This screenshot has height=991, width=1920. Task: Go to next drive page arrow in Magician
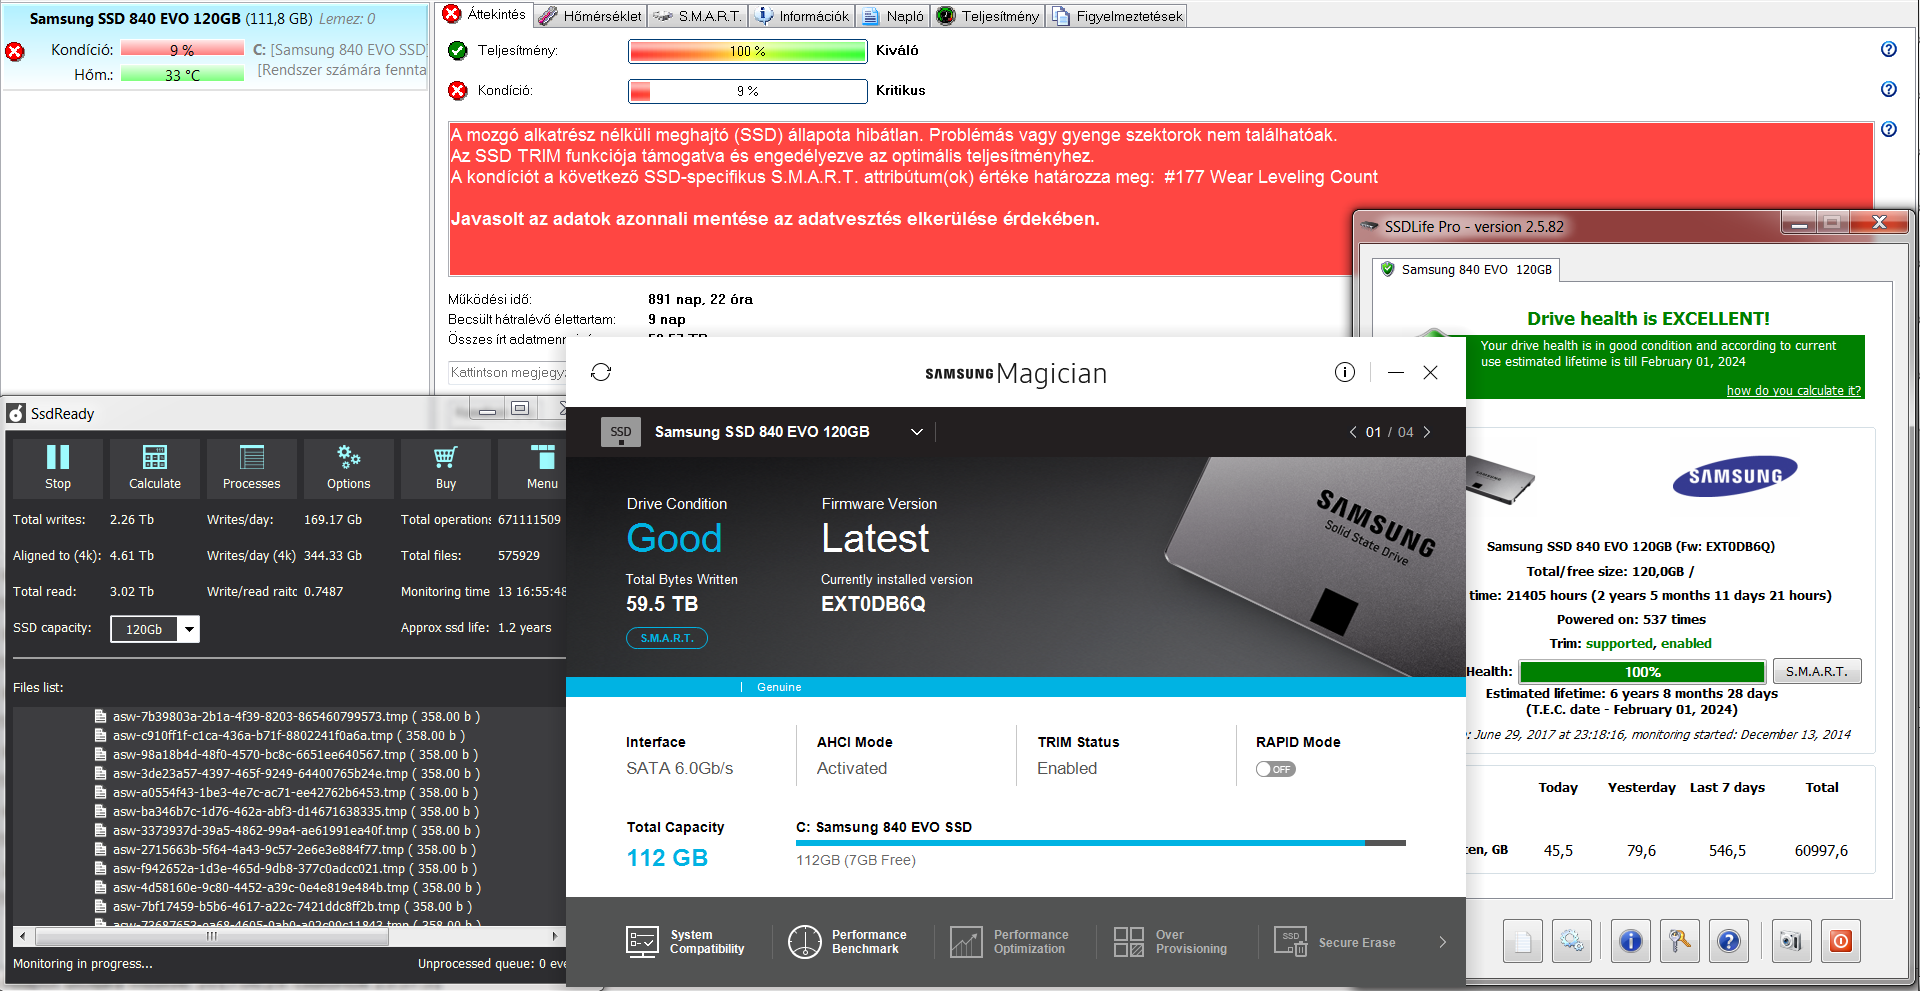tap(1427, 432)
